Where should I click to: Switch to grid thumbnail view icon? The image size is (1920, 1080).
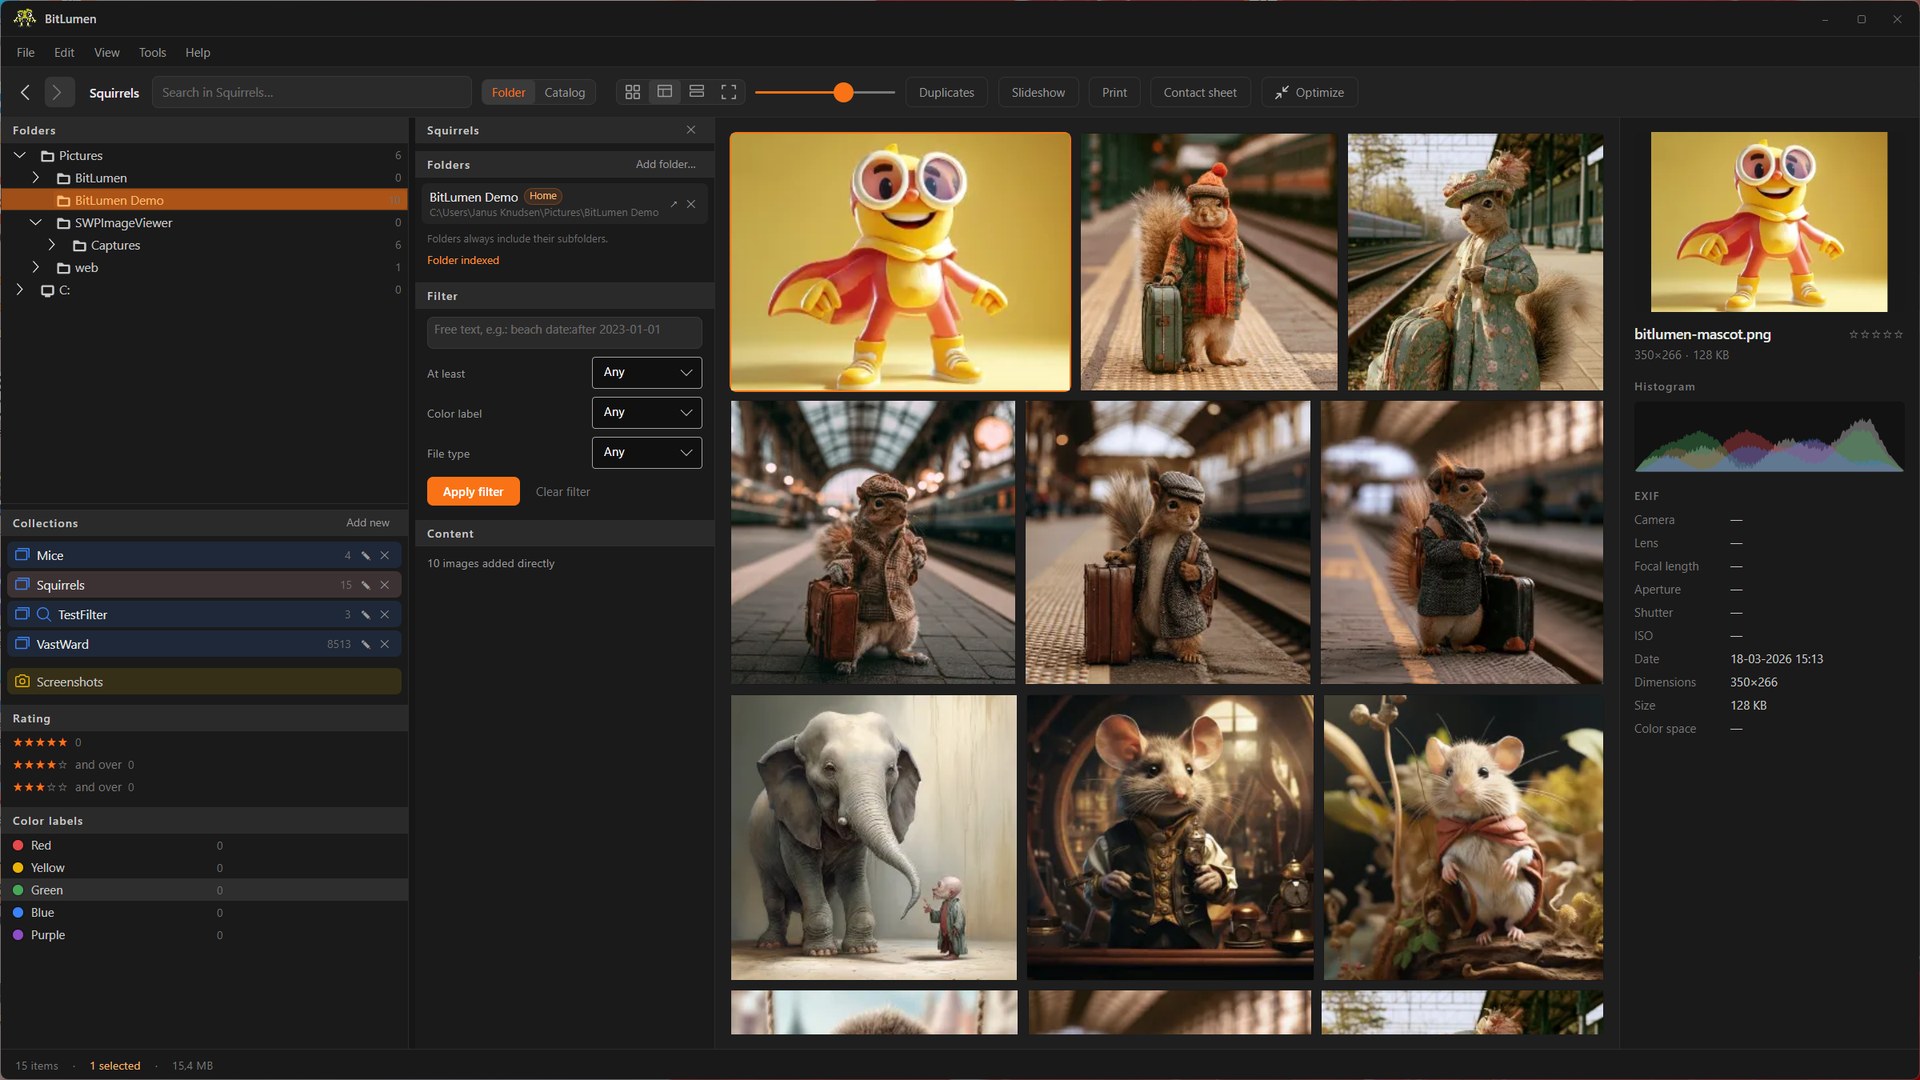[x=633, y=92]
